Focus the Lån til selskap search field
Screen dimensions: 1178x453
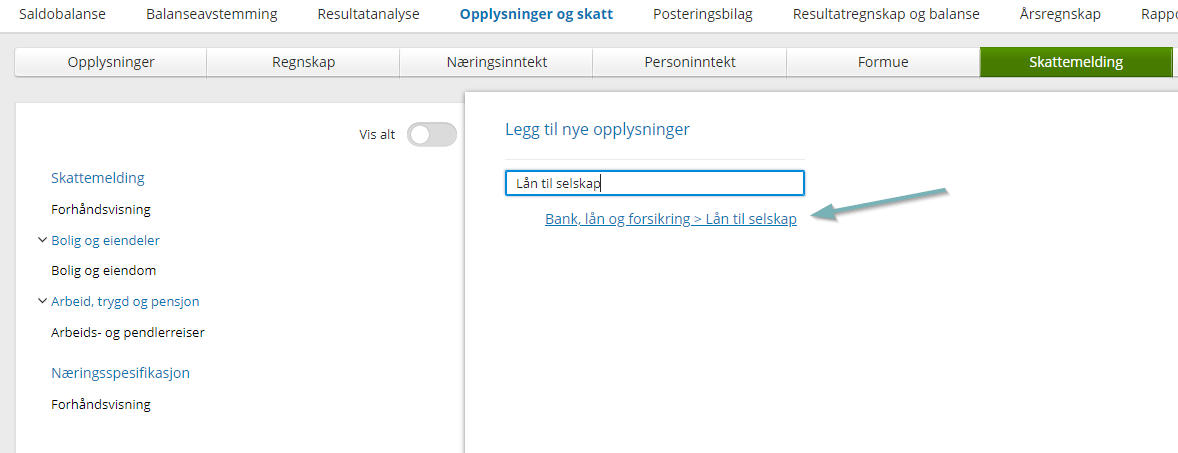(x=654, y=183)
